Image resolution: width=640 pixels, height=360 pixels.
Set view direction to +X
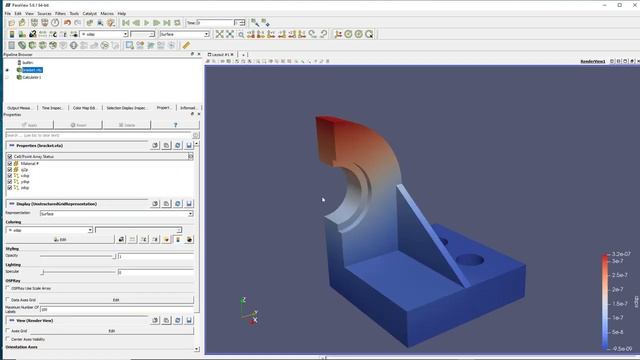251,34
